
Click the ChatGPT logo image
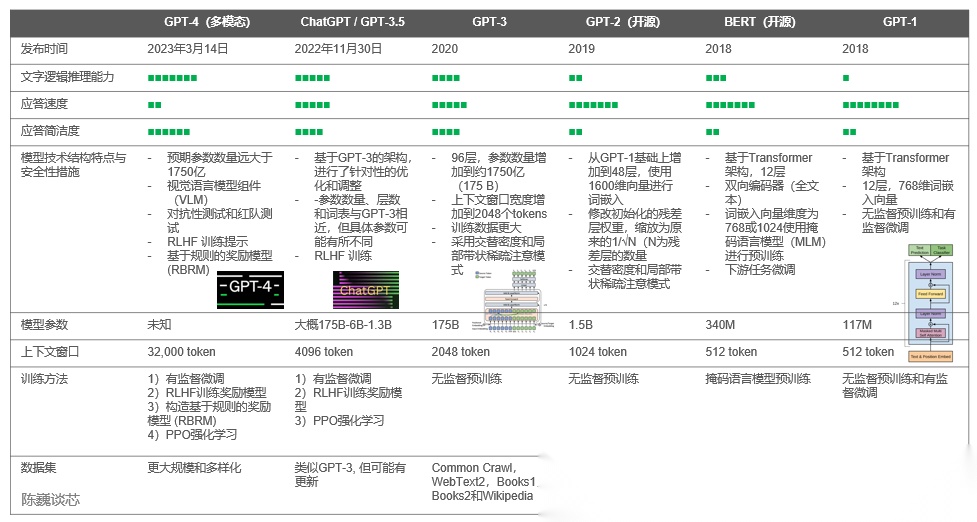click(366, 290)
